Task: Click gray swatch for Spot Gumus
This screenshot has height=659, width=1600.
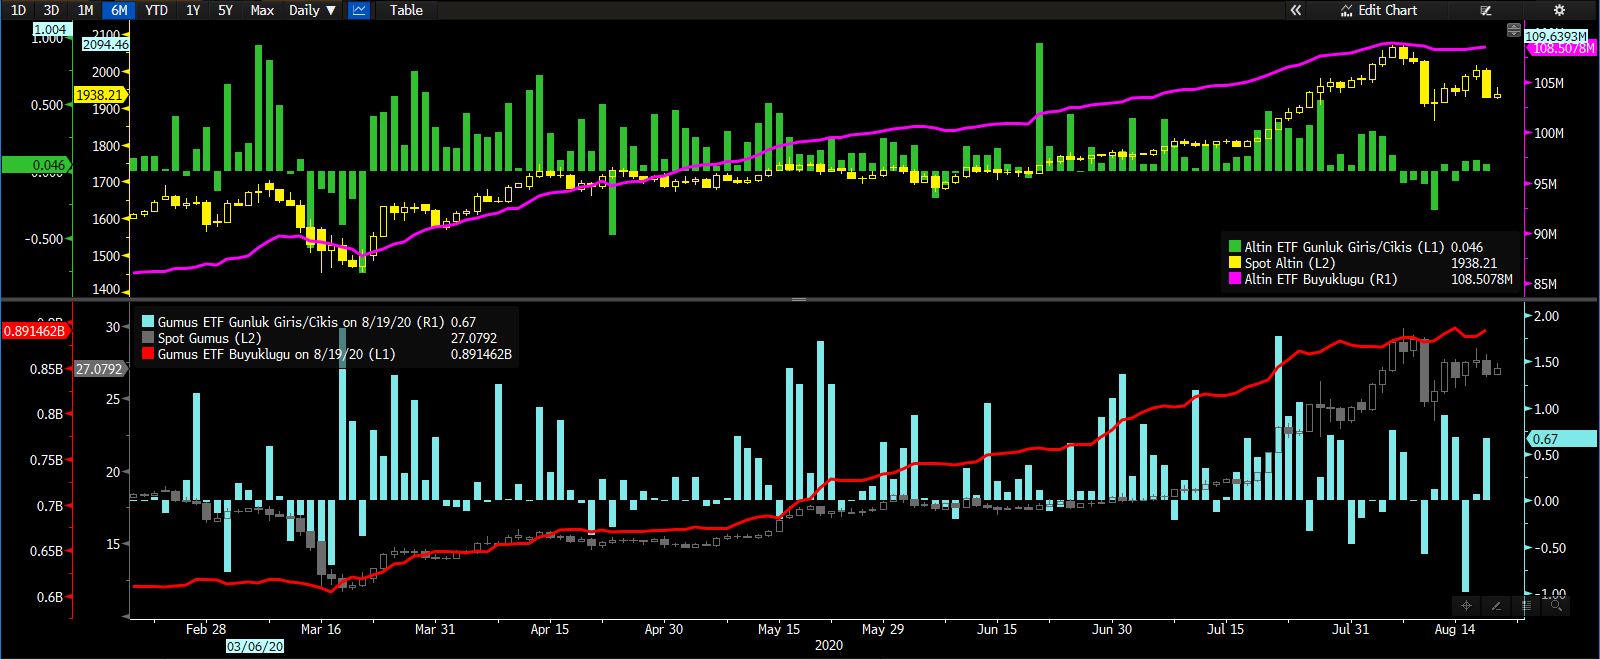Action: (x=148, y=338)
